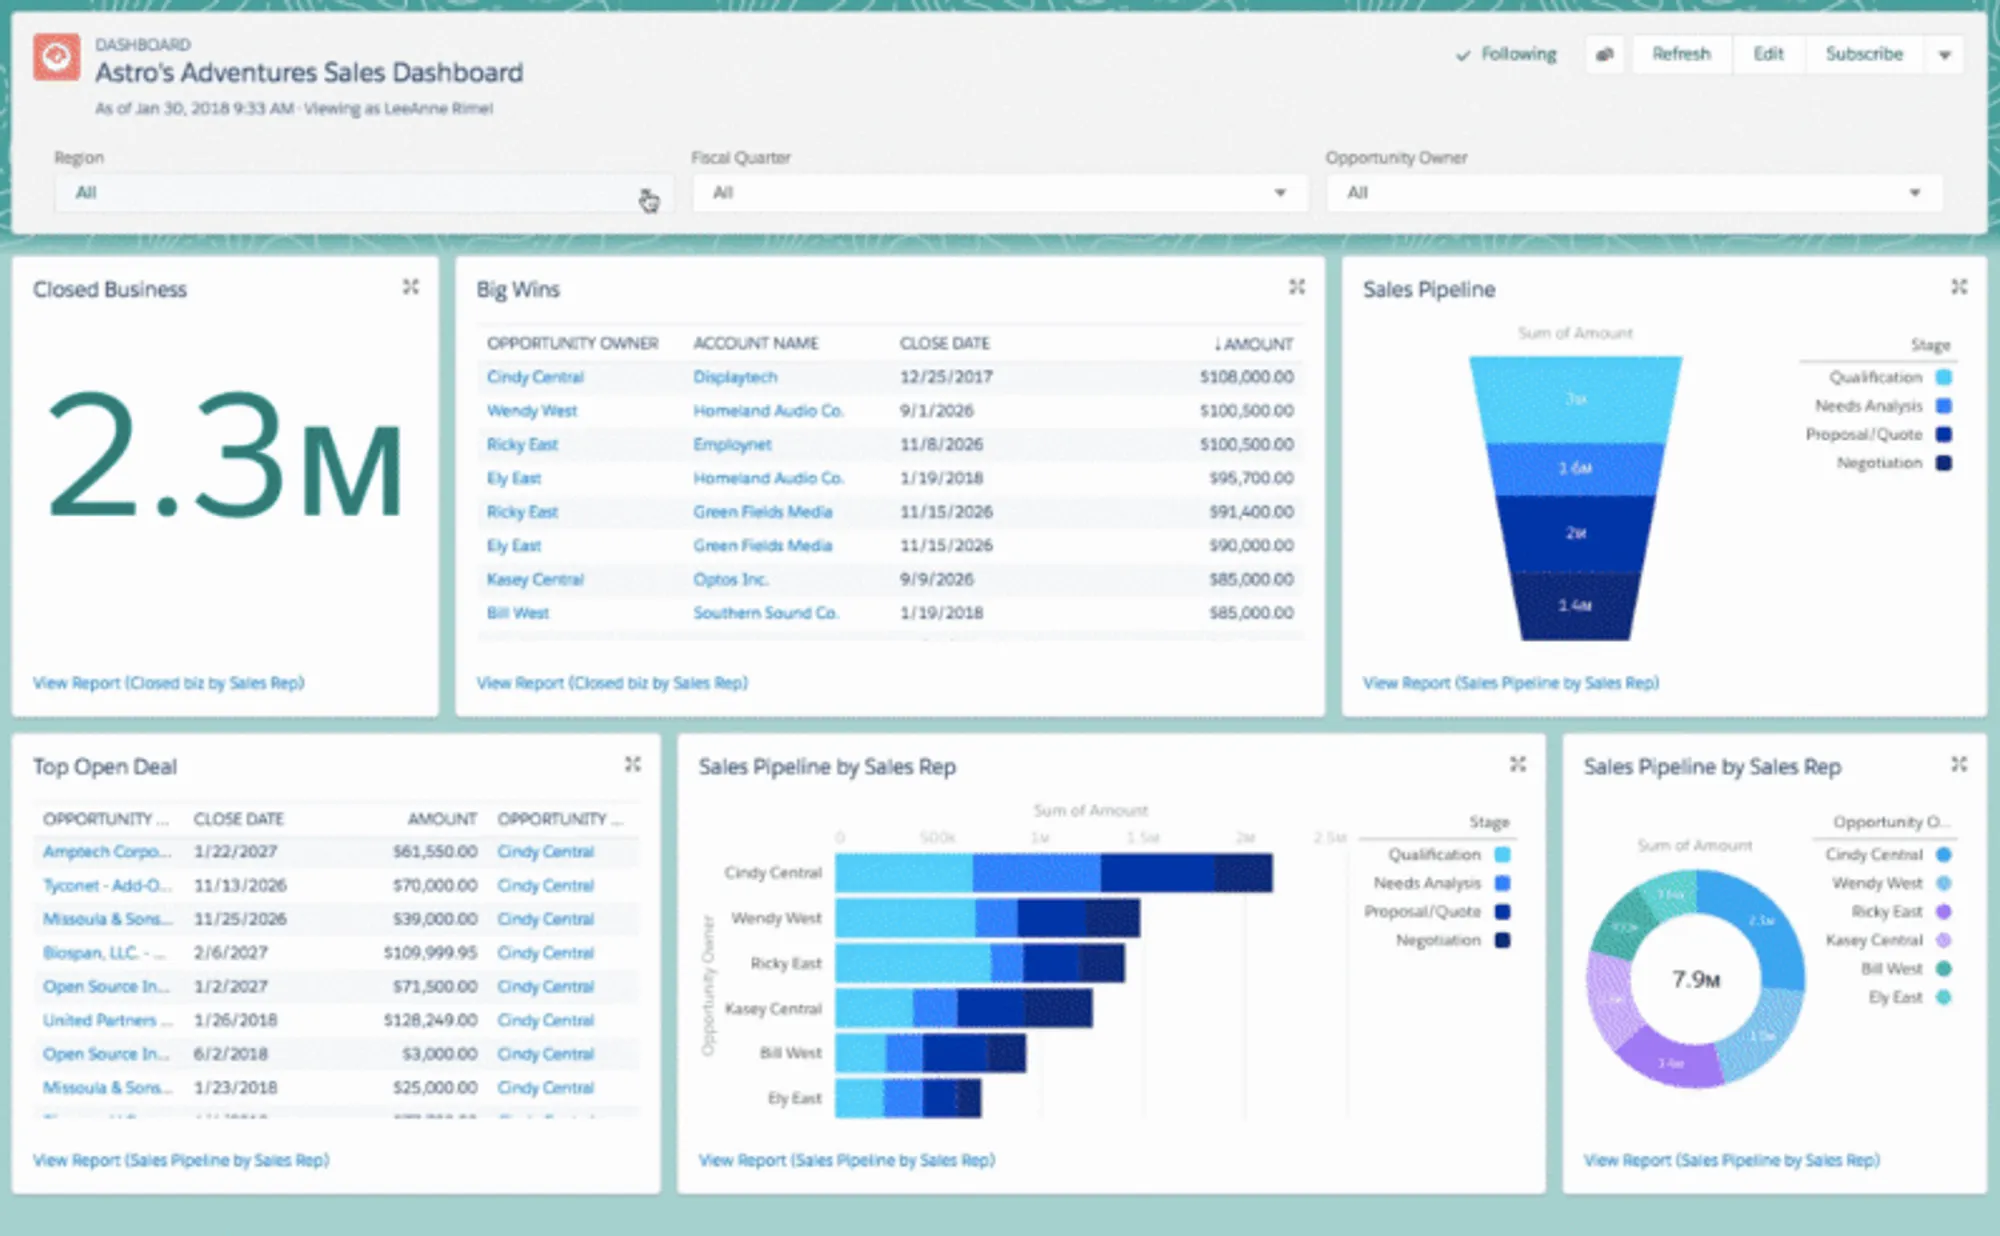The image size is (2000, 1236).
Task: Open more actions arrow beside Subscribe
Action: tap(1944, 54)
